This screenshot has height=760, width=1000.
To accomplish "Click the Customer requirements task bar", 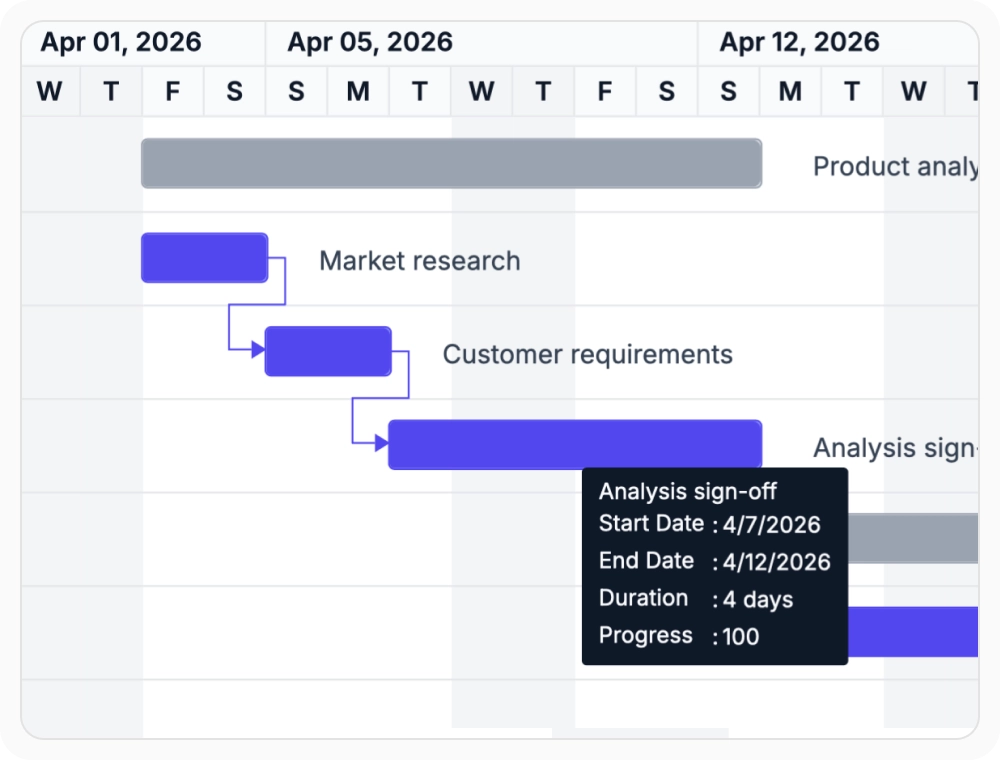I will [x=328, y=351].
